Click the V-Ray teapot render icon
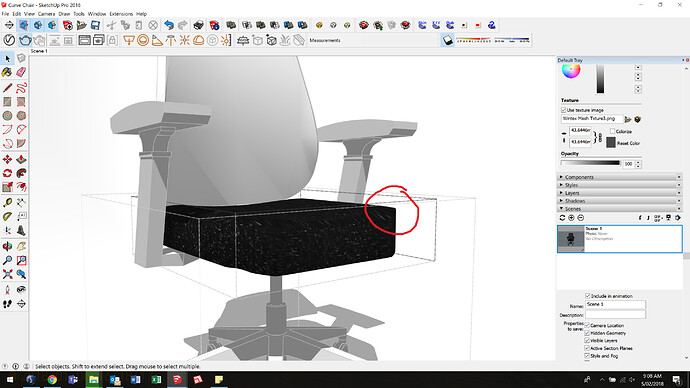Screen dimensions: 690x388 click(25, 40)
